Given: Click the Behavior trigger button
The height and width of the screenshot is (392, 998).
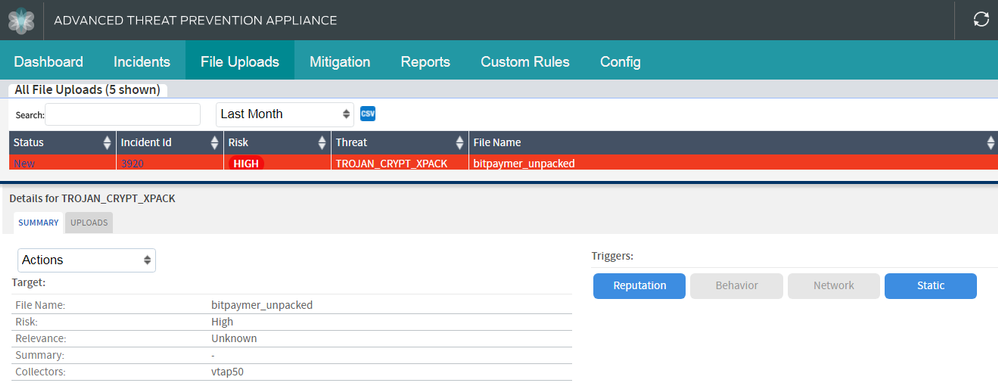Looking at the screenshot, I should pos(736,286).
